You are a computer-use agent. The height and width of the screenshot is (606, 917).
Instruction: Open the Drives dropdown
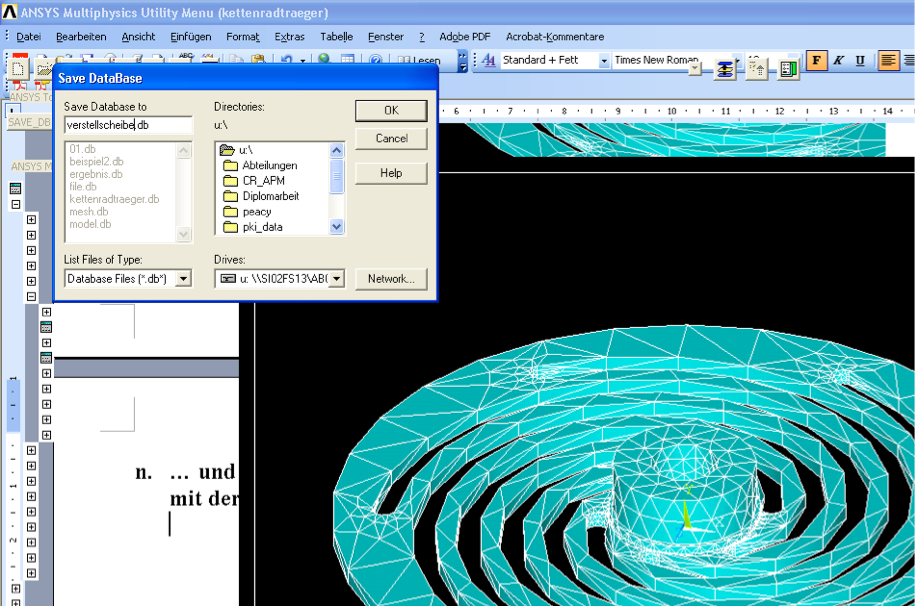coord(337,279)
